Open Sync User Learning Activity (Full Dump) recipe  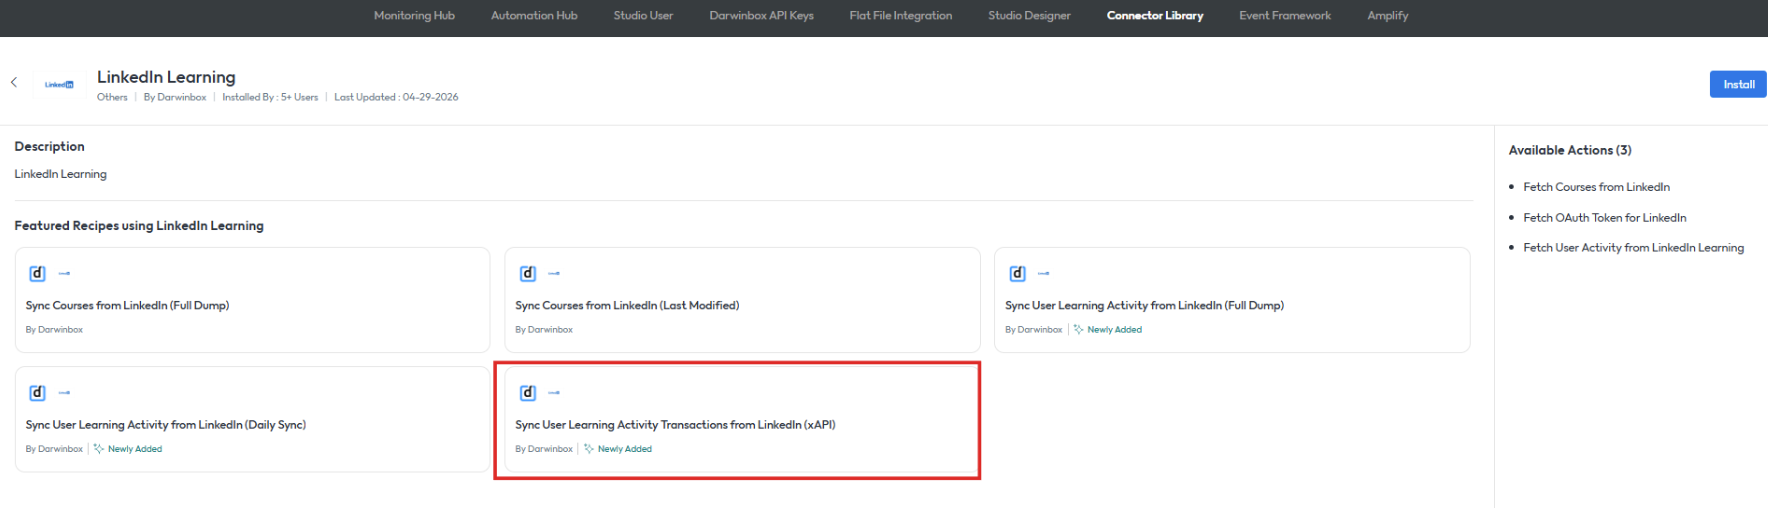[x=1232, y=300]
